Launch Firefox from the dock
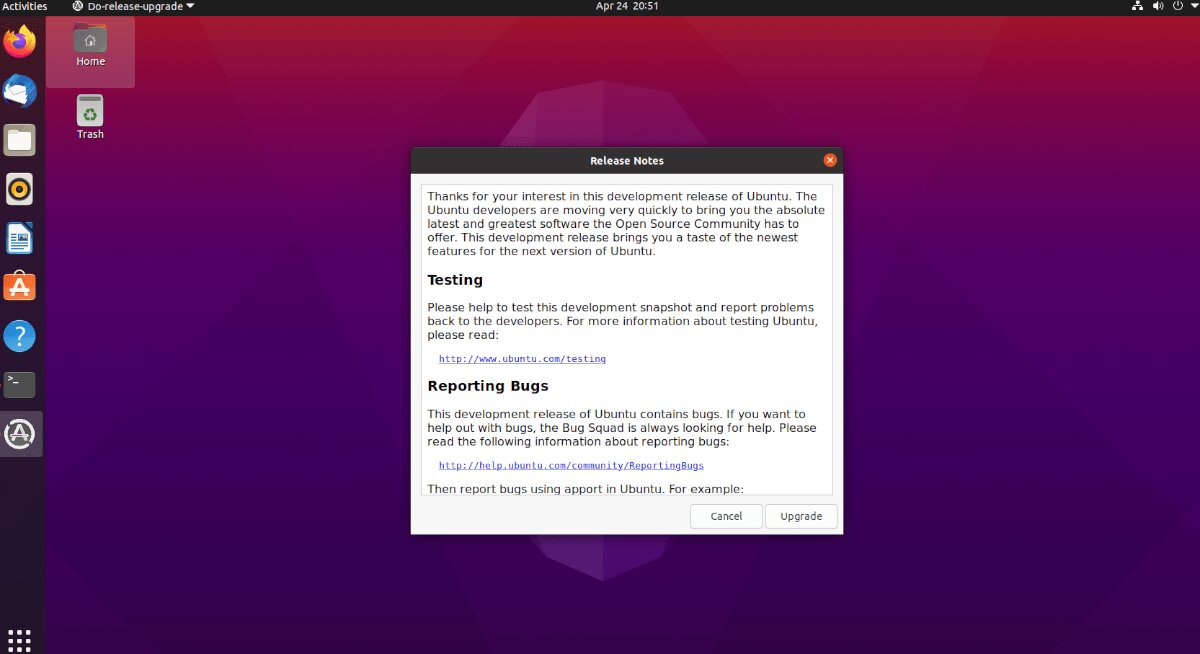Viewport: 1200px width, 654px height. click(x=20, y=42)
